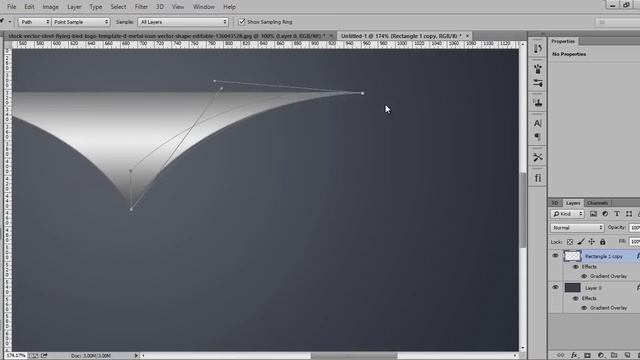This screenshot has height=360, width=640.
Task: Click the Rectangle 1 copy layer thumbnail
Action: pyautogui.click(x=572, y=256)
